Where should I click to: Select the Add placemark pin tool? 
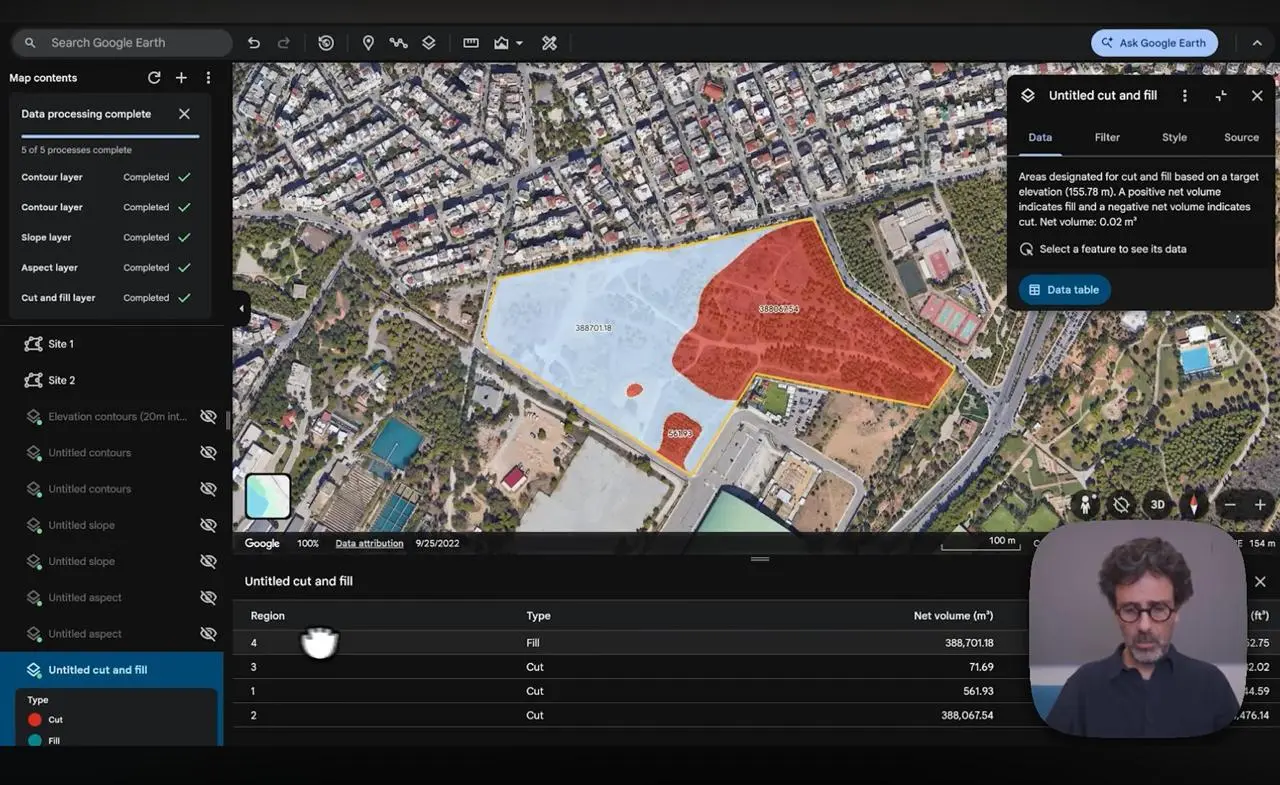pyautogui.click(x=368, y=43)
